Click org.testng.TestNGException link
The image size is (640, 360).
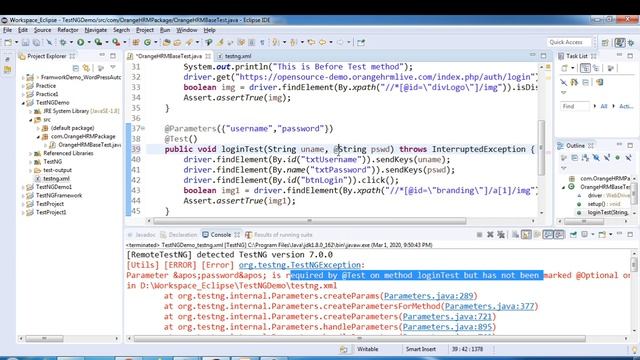click(300, 265)
